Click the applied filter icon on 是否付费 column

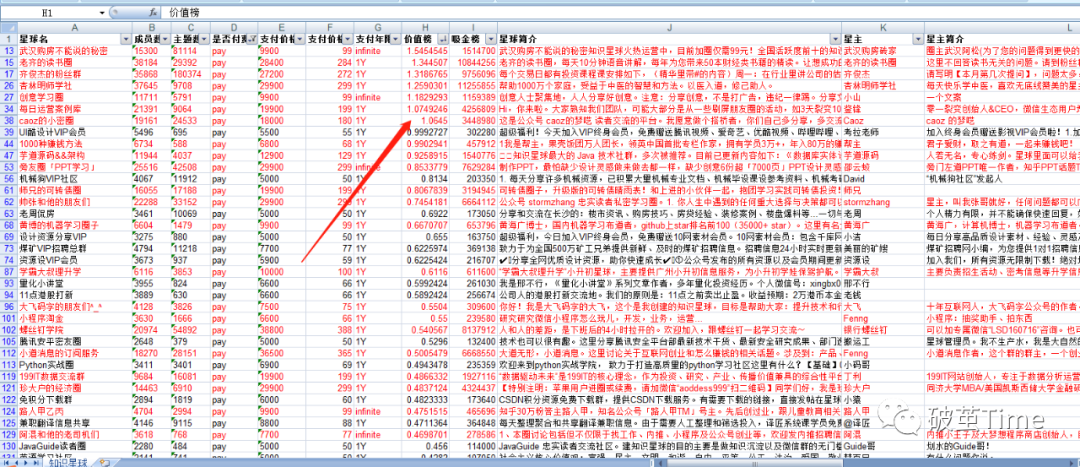tap(250, 39)
